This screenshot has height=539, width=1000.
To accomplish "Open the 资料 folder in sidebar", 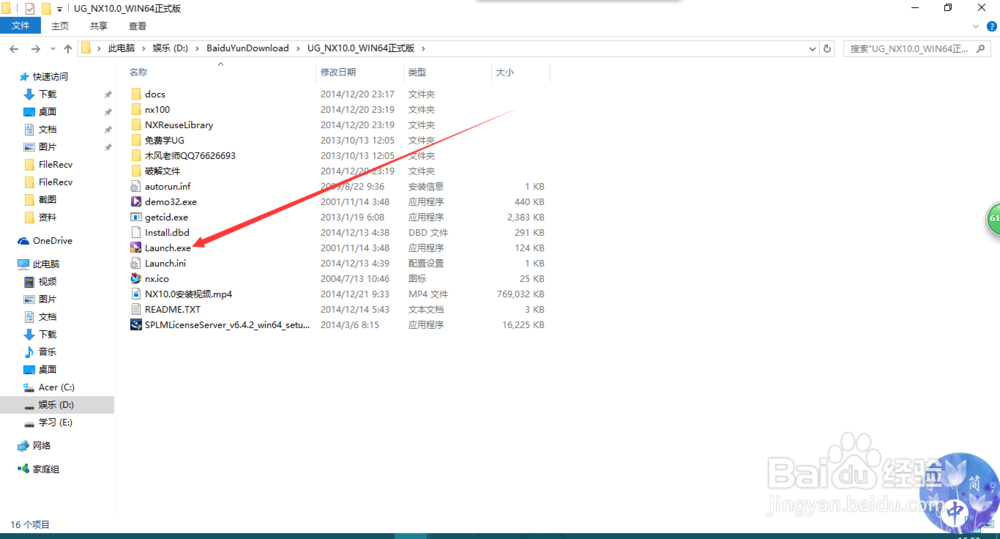I will coord(47,218).
